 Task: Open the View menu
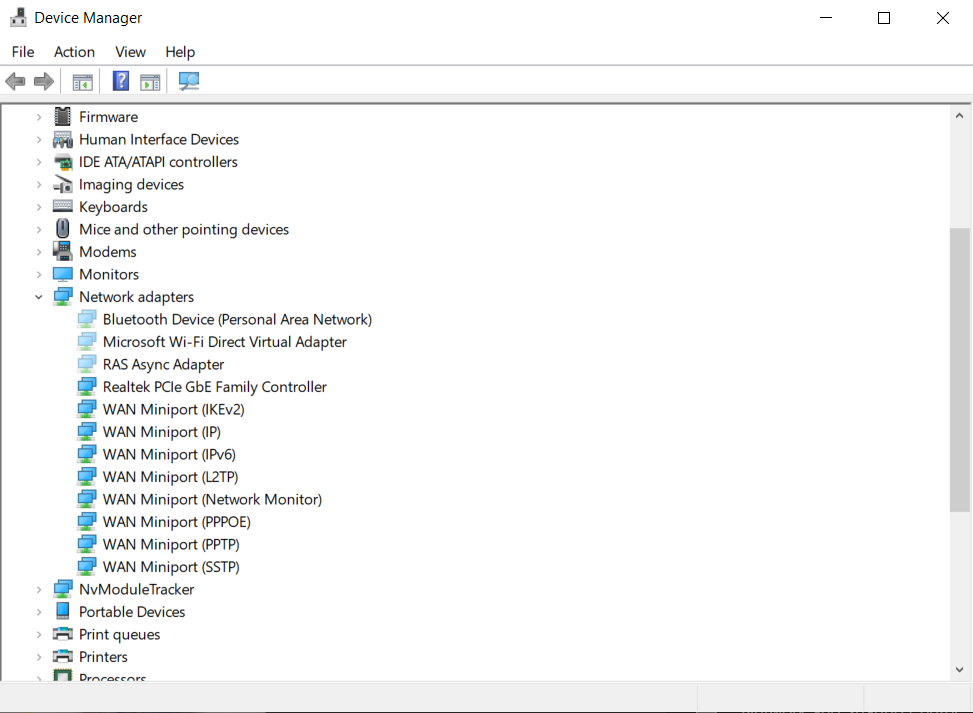130,52
